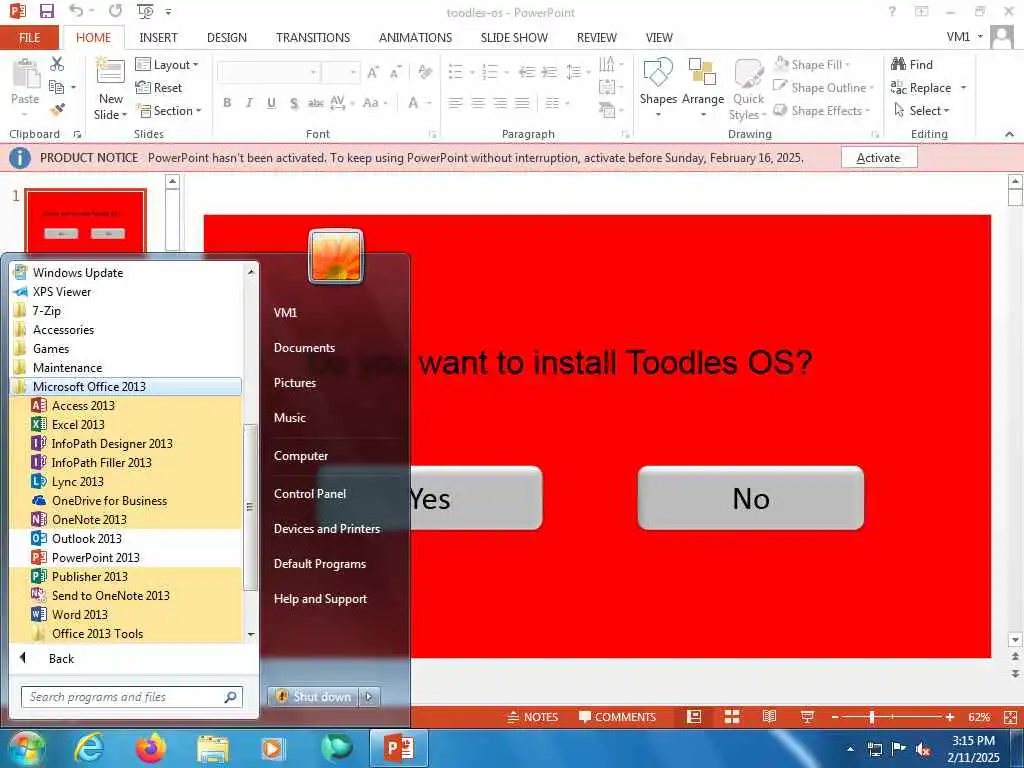Click the Search programs and files field
Image resolution: width=1024 pixels, height=768 pixels.
131,697
